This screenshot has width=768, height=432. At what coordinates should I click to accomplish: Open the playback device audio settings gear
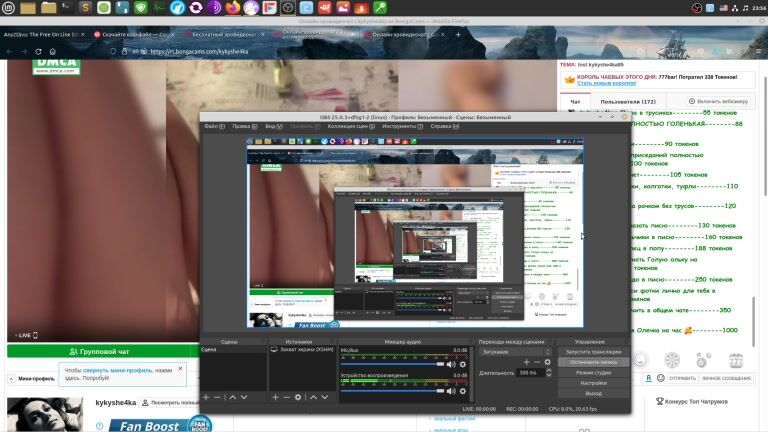coord(463,389)
